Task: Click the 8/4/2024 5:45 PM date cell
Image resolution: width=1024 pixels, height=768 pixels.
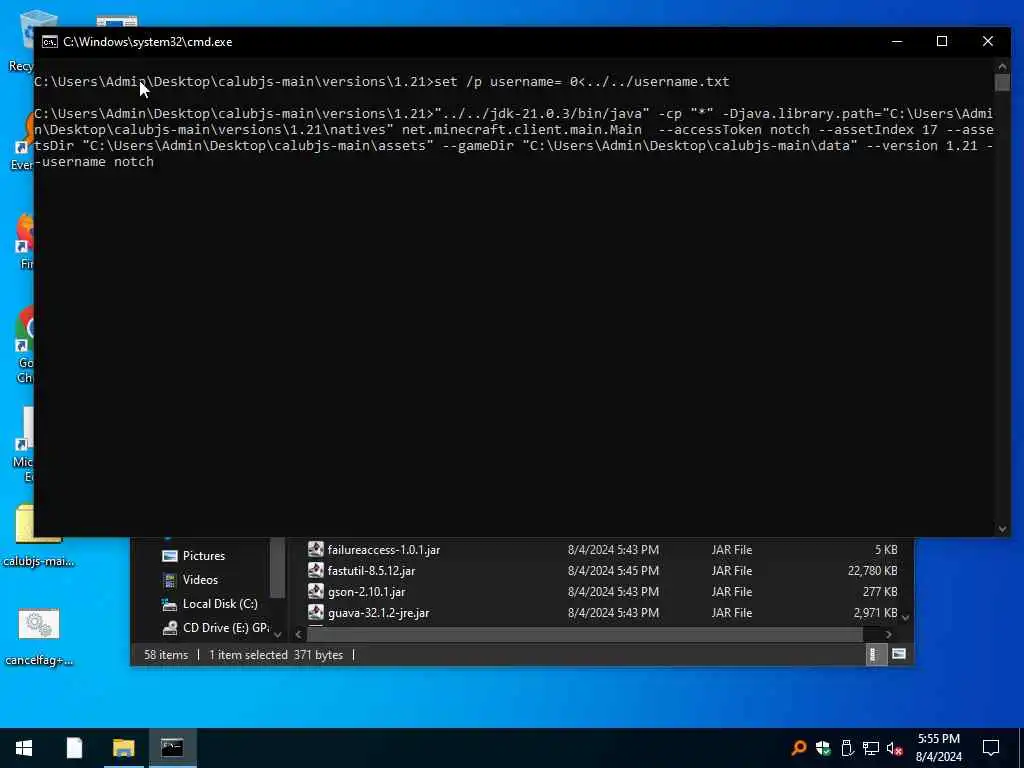Action: pos(613,571)
